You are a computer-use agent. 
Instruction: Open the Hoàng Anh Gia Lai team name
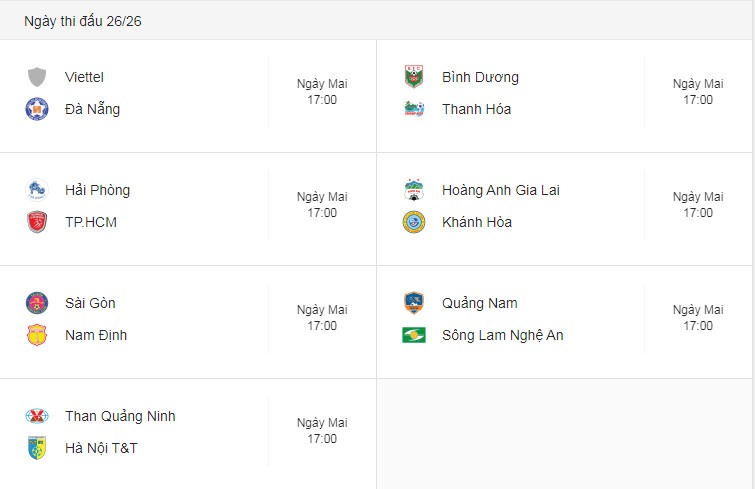tap(501, 190)
